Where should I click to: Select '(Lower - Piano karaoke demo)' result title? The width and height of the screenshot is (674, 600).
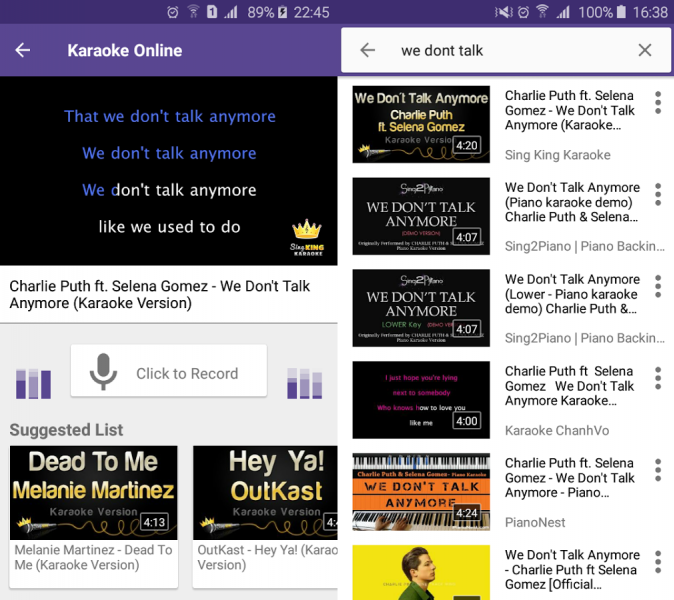pyautogui.click(x=572, y=294)
